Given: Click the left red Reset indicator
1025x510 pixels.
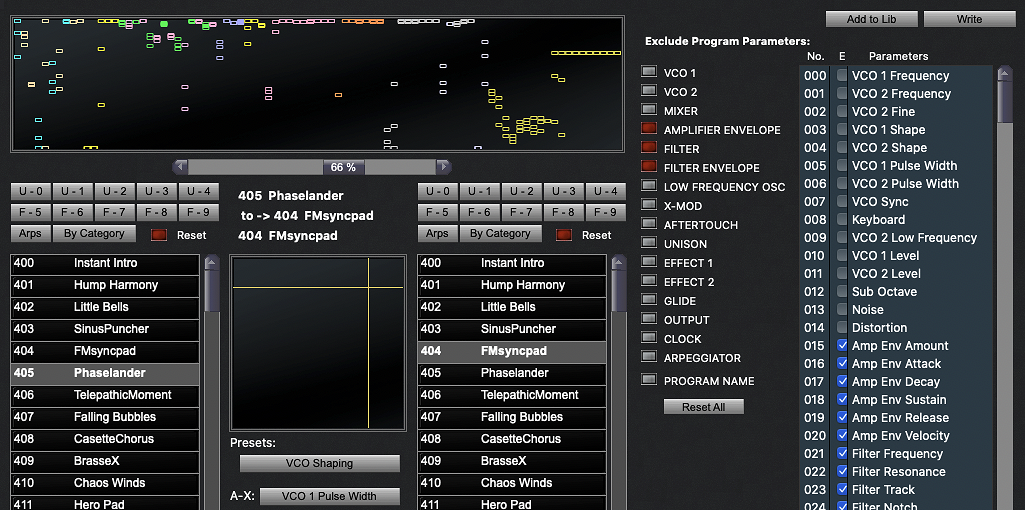Looking at the screenshot, I should click(x=159, y=235).
